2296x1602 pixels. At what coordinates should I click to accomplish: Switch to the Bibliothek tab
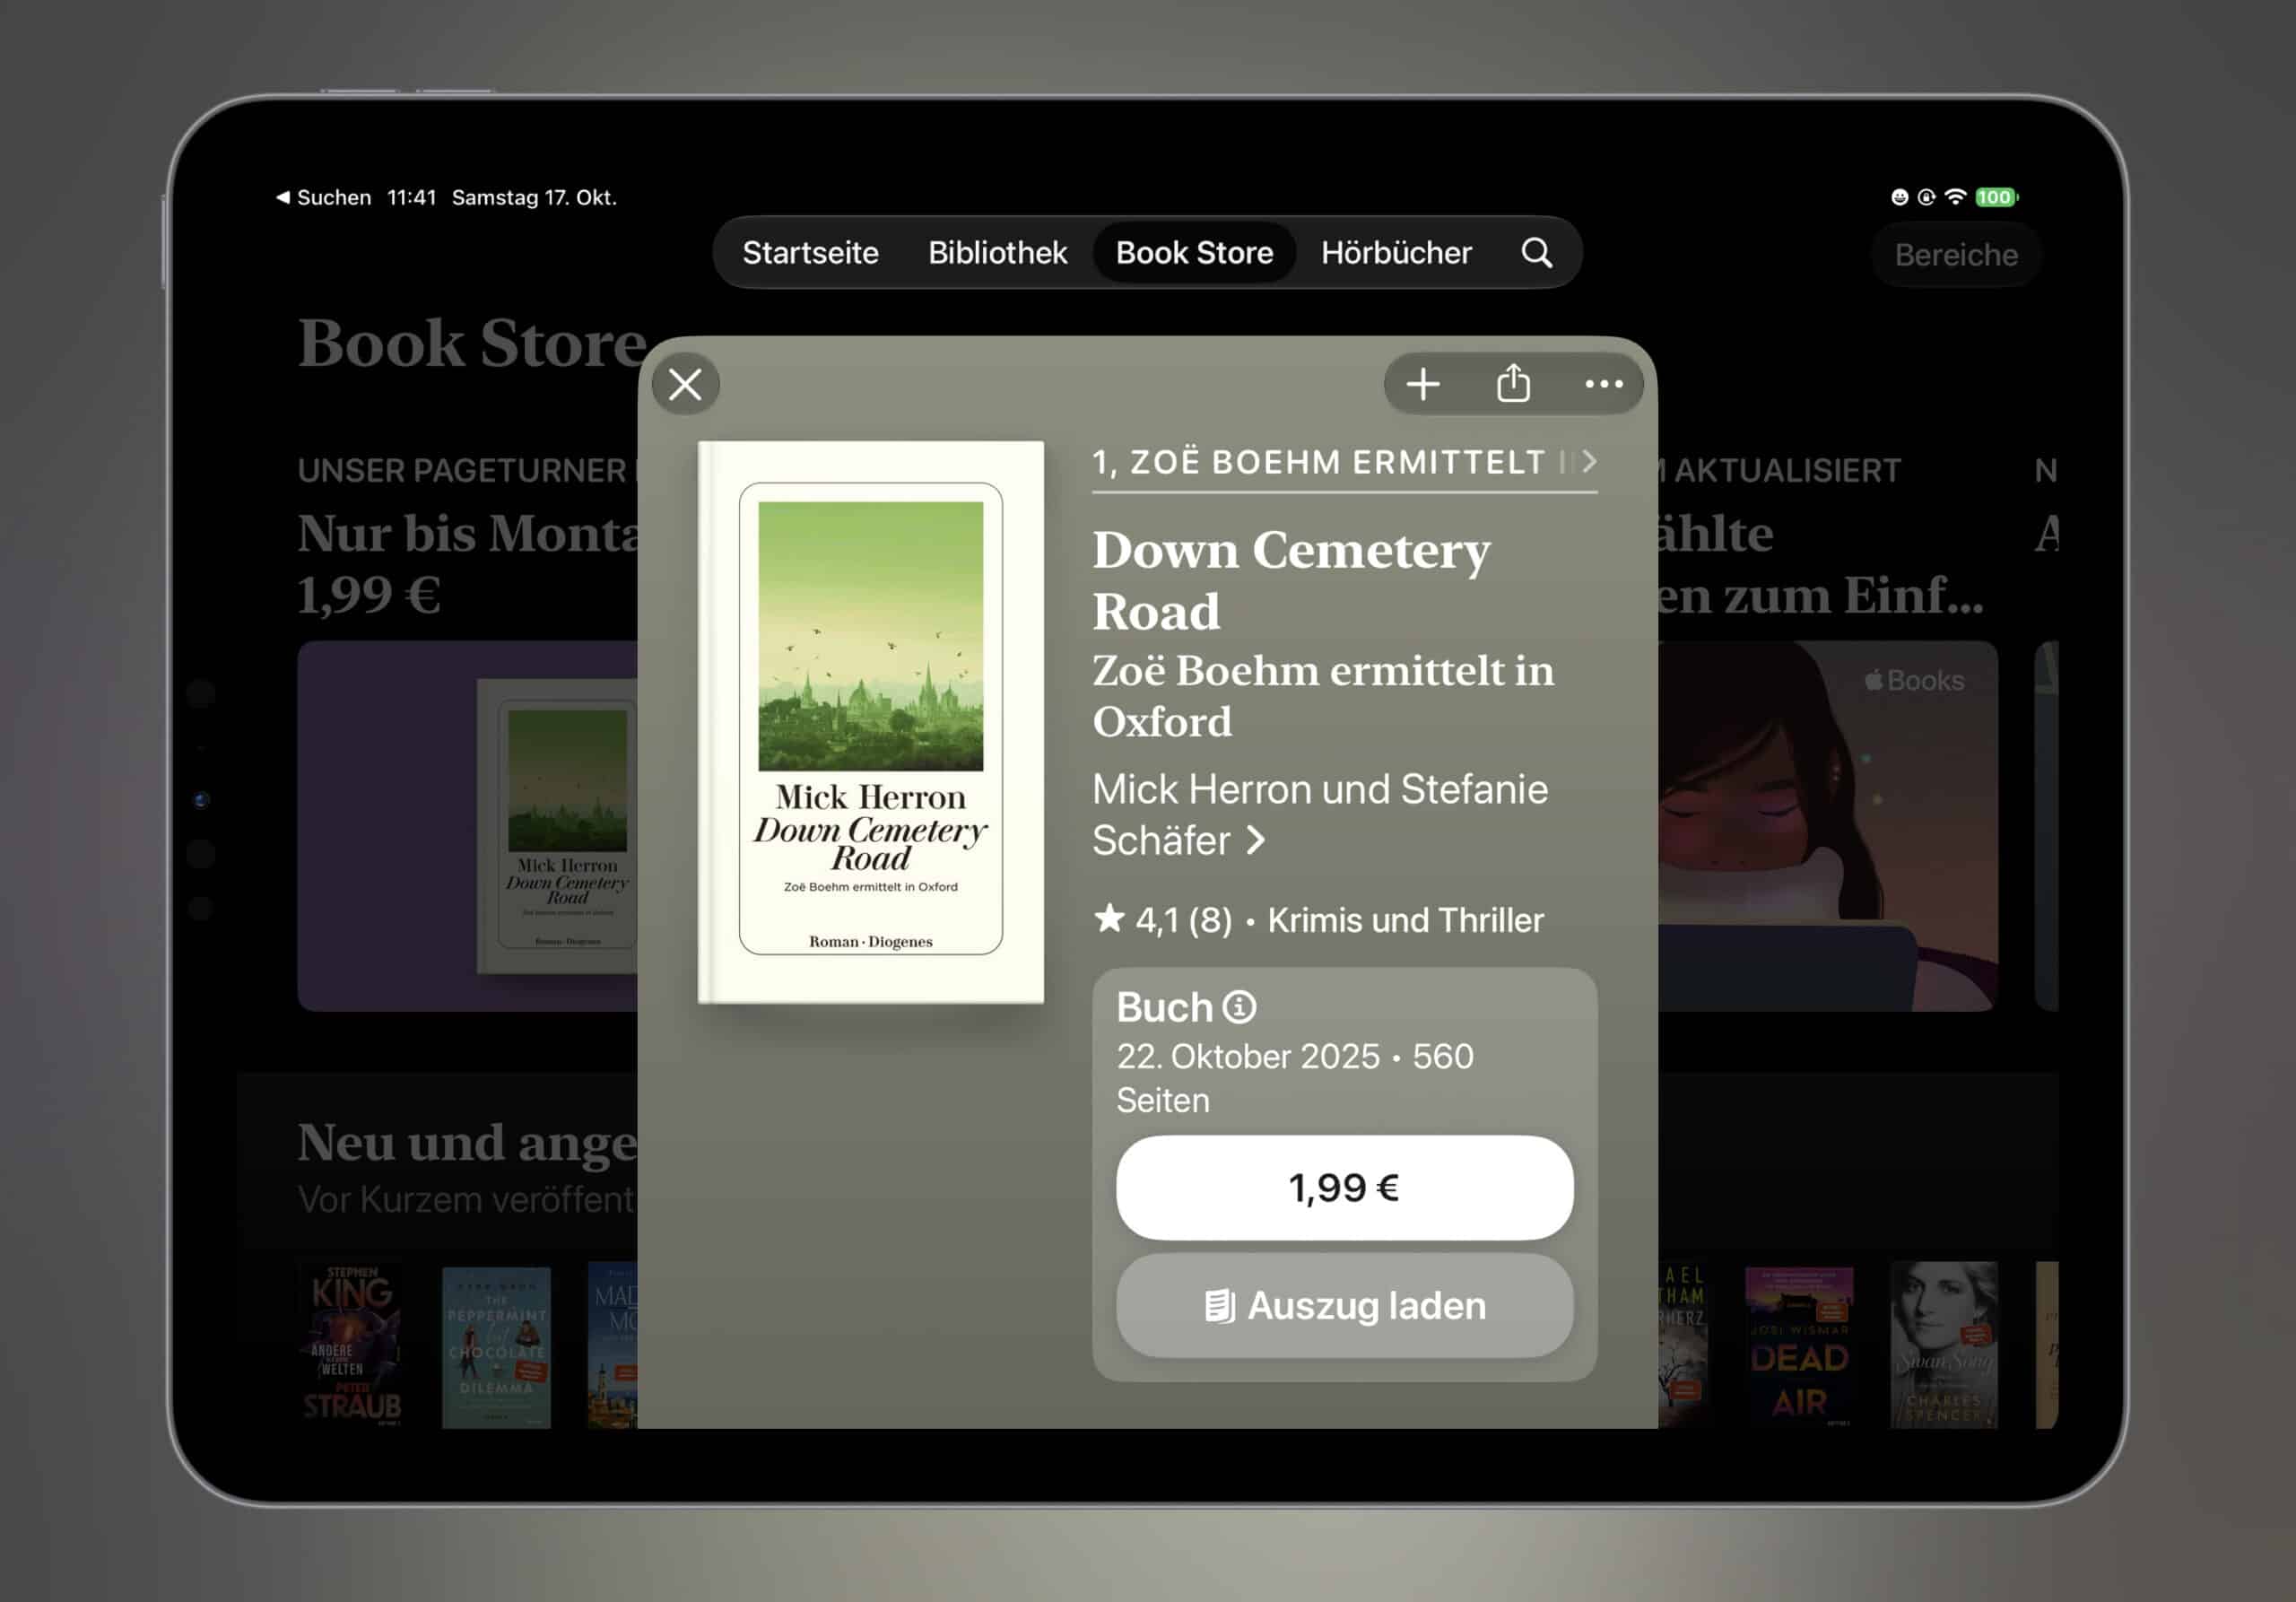(x=997, y=253)
